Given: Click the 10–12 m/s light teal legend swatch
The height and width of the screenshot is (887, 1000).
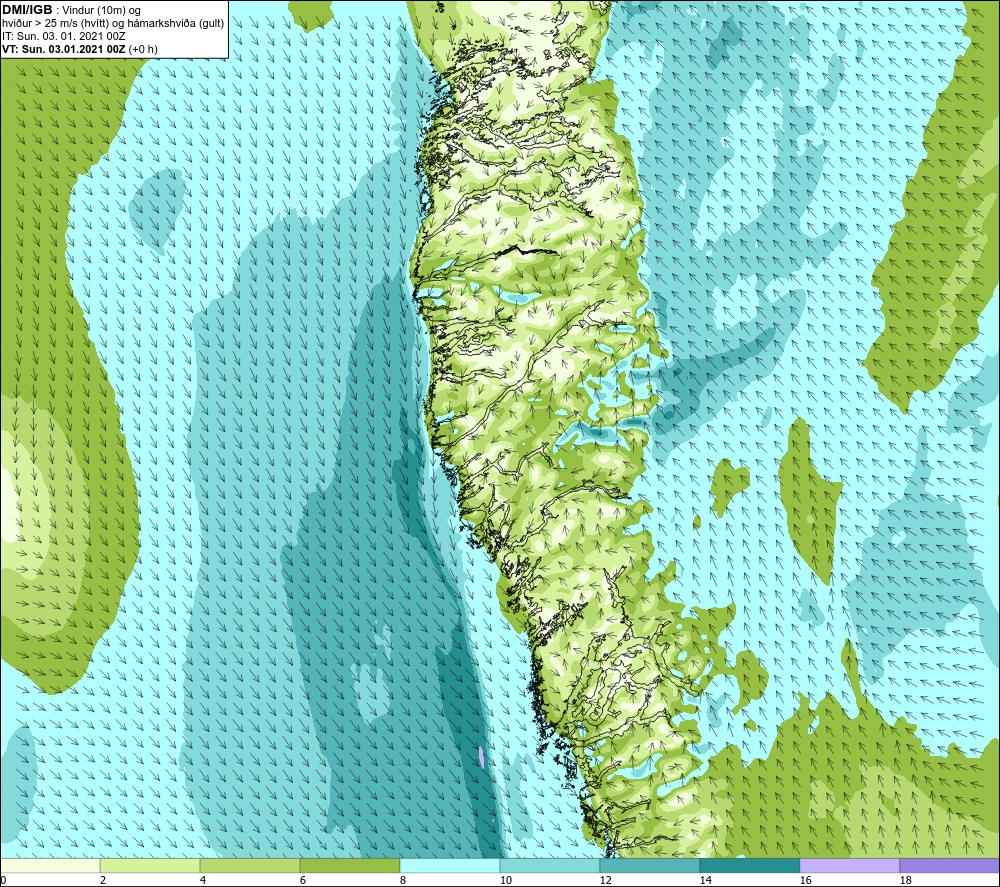Looking at the screenshot, I should click(550, 866).
